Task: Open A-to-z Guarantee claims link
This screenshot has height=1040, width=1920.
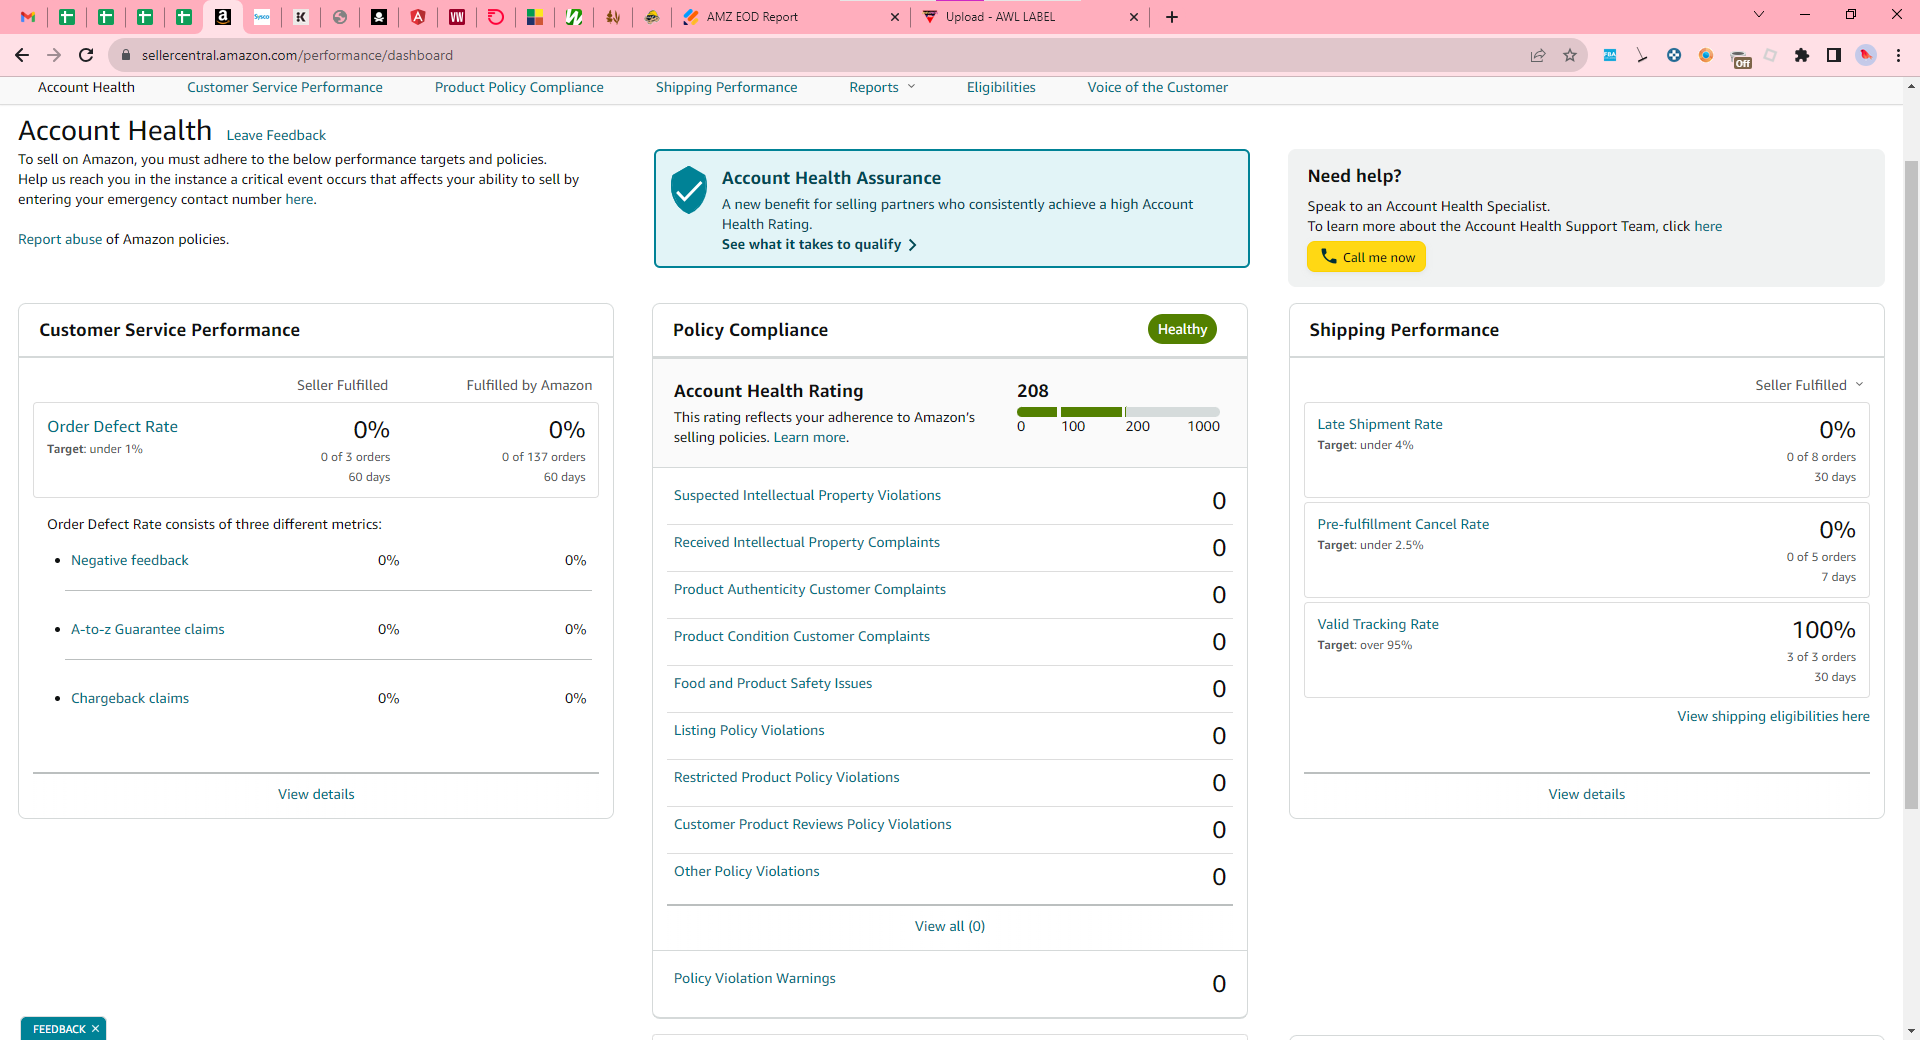Action: click(x=148, y=630)
